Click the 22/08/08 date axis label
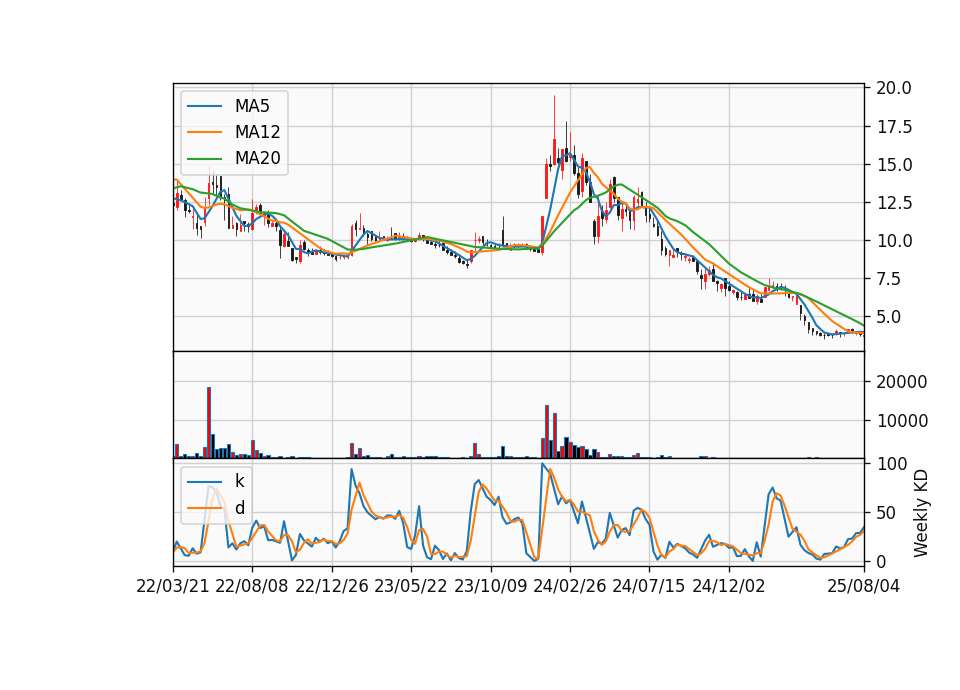Viewport: 960px width, 690px height. [x=252, y=586]
